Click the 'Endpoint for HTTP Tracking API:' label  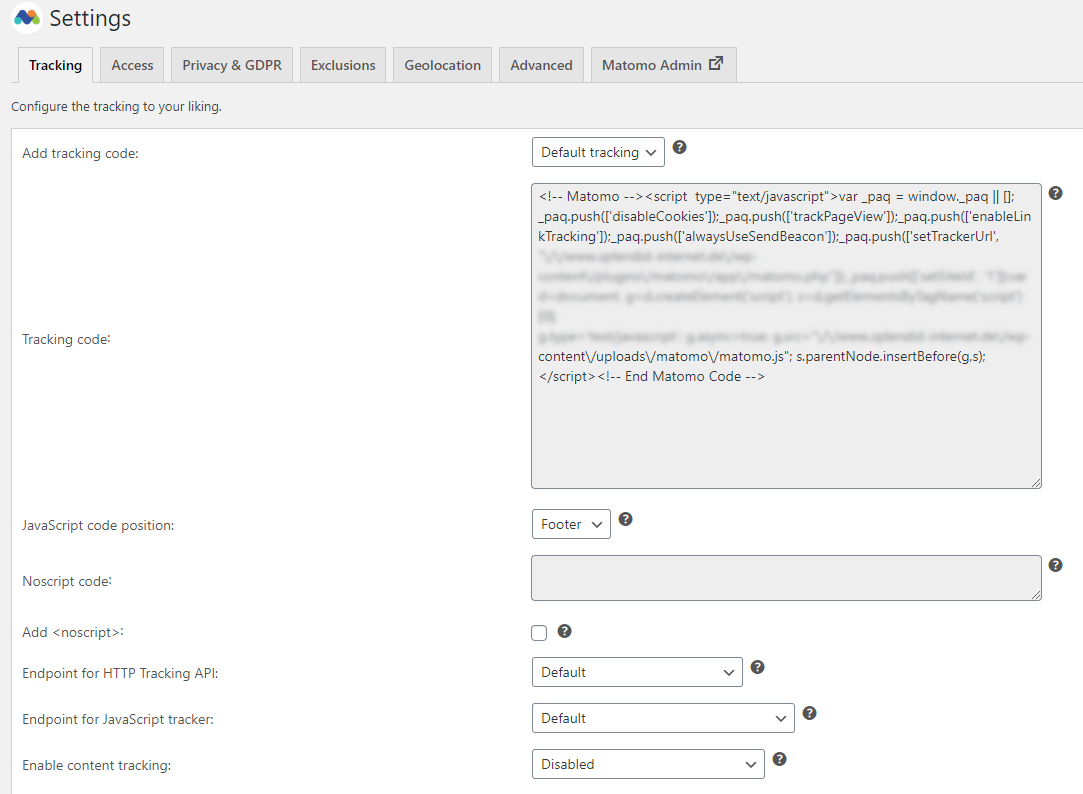pyautogui.click(x=120, y=673)
